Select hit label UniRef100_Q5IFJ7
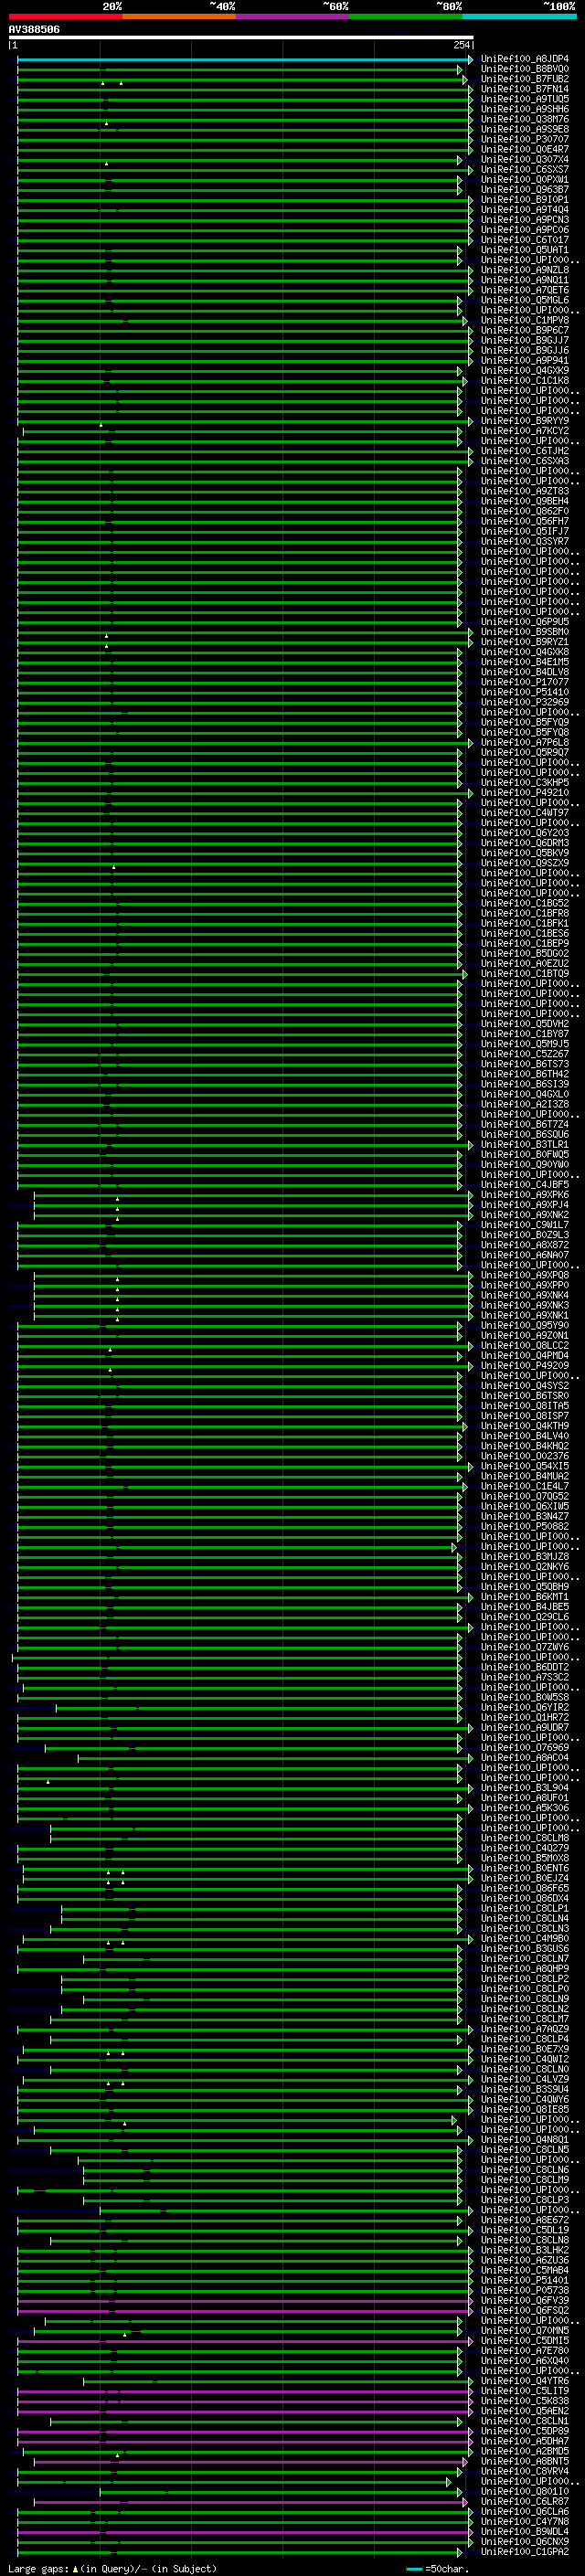The image size is (585, 2576). pos(525,531)
